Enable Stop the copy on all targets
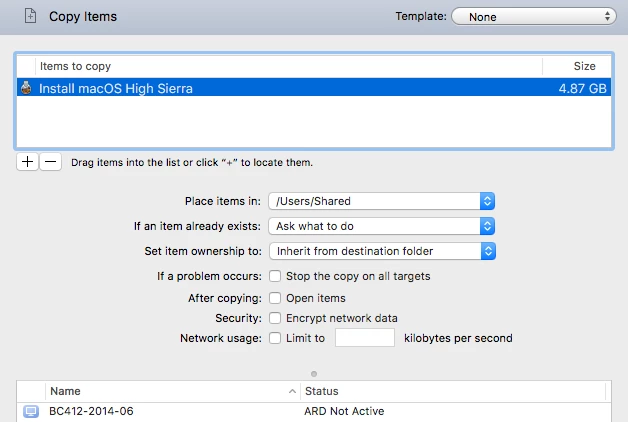This screenshot has height=422, width=628. tap(275, 276)
